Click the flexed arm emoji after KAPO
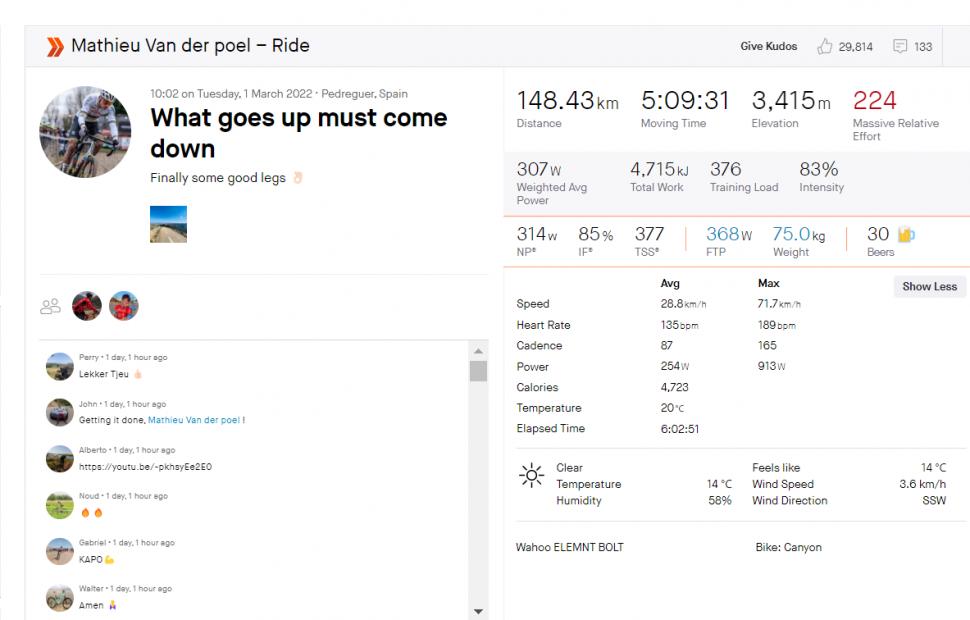Screen dimensions: 970x620 pyautogui.click(x=109, y=559)
